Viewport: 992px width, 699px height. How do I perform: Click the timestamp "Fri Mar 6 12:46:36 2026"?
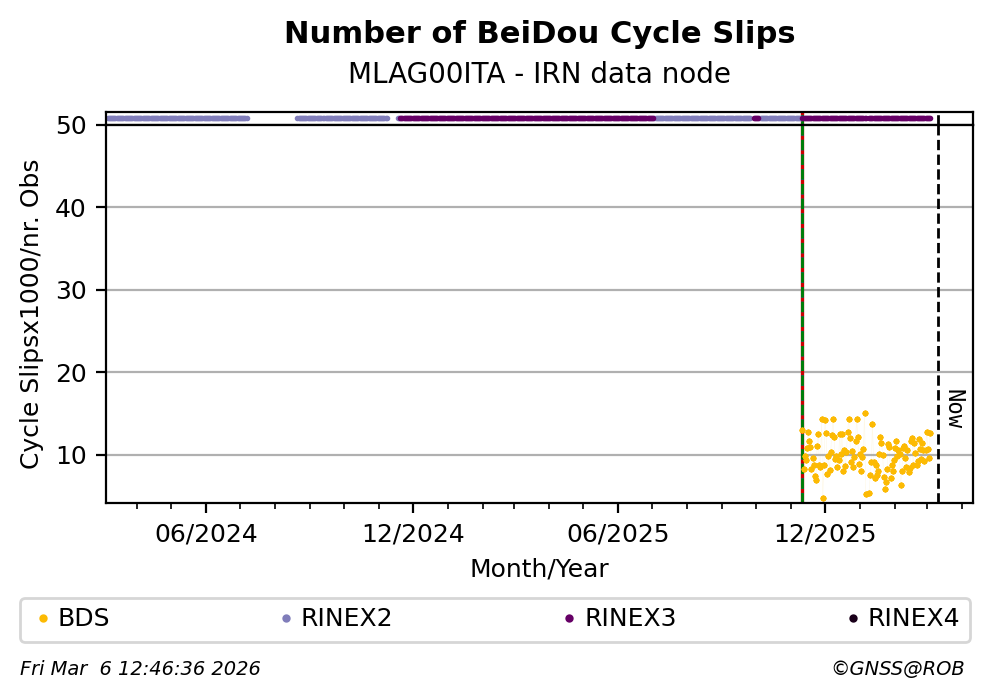[140, 669]
